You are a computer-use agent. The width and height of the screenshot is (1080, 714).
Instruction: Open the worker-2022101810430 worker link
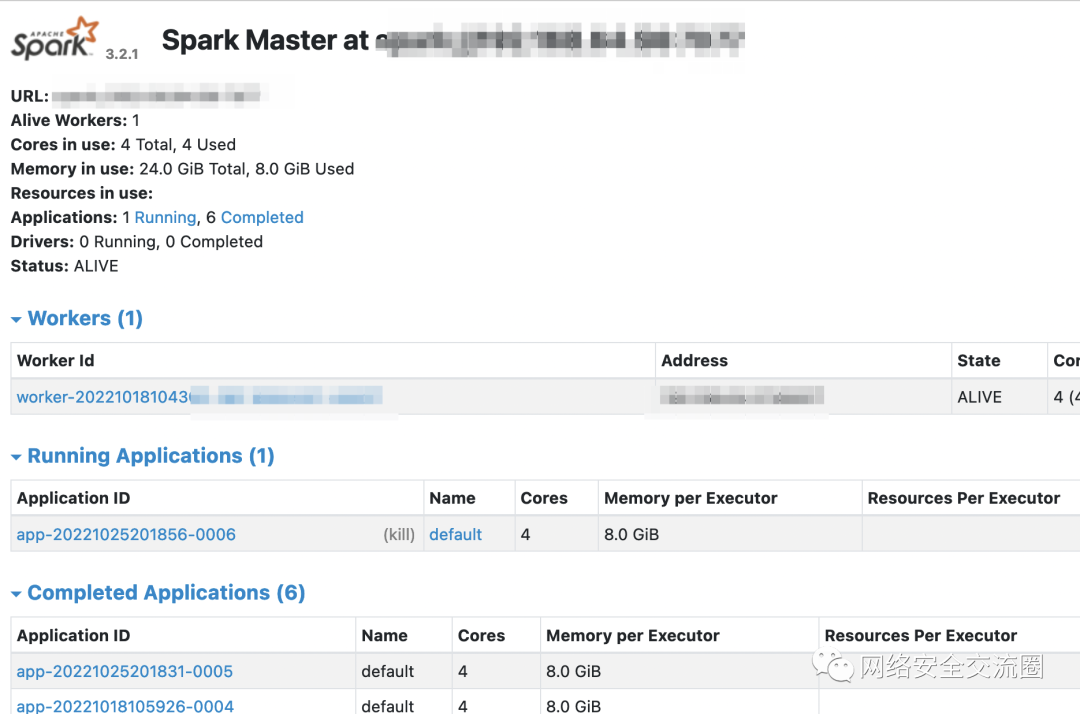click(x=199, y=397)
